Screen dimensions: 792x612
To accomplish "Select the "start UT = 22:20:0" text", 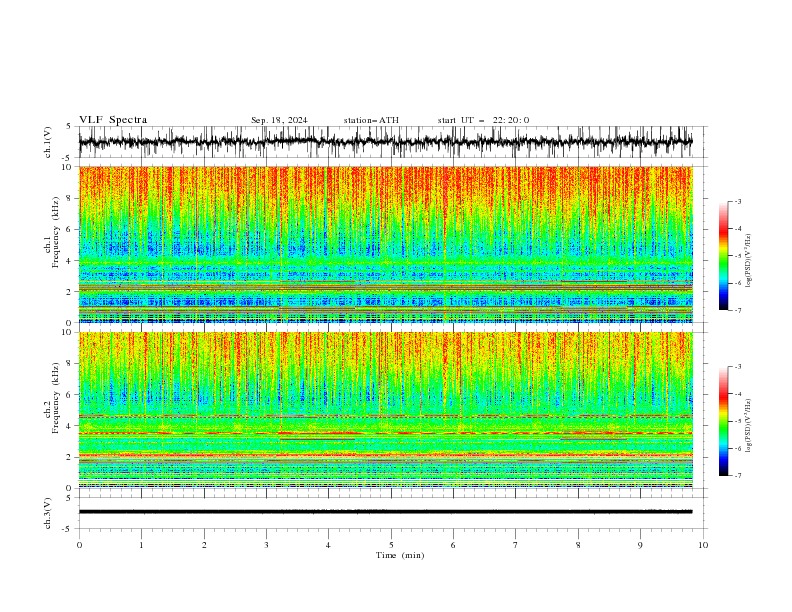I will pos(483,120).
